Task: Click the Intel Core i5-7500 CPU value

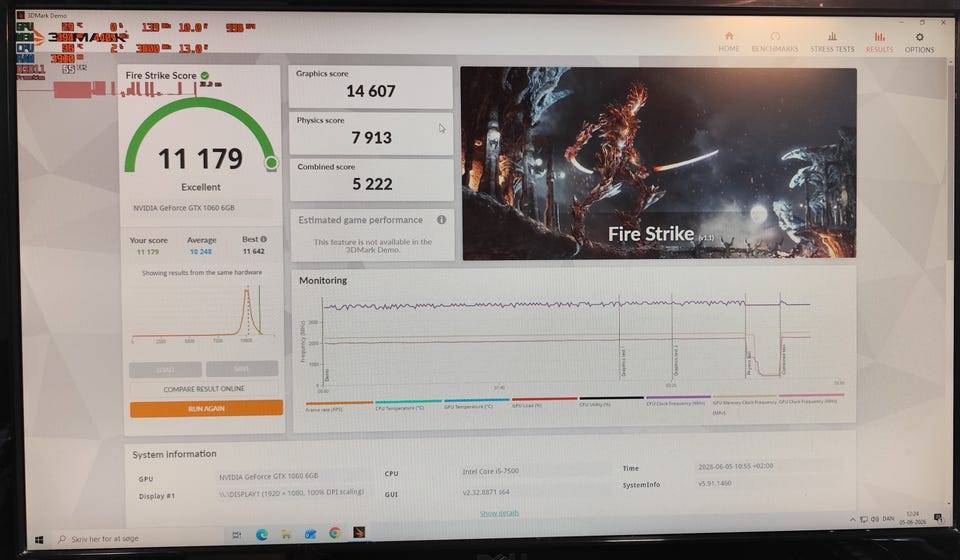Action: [x=490, y=471]
